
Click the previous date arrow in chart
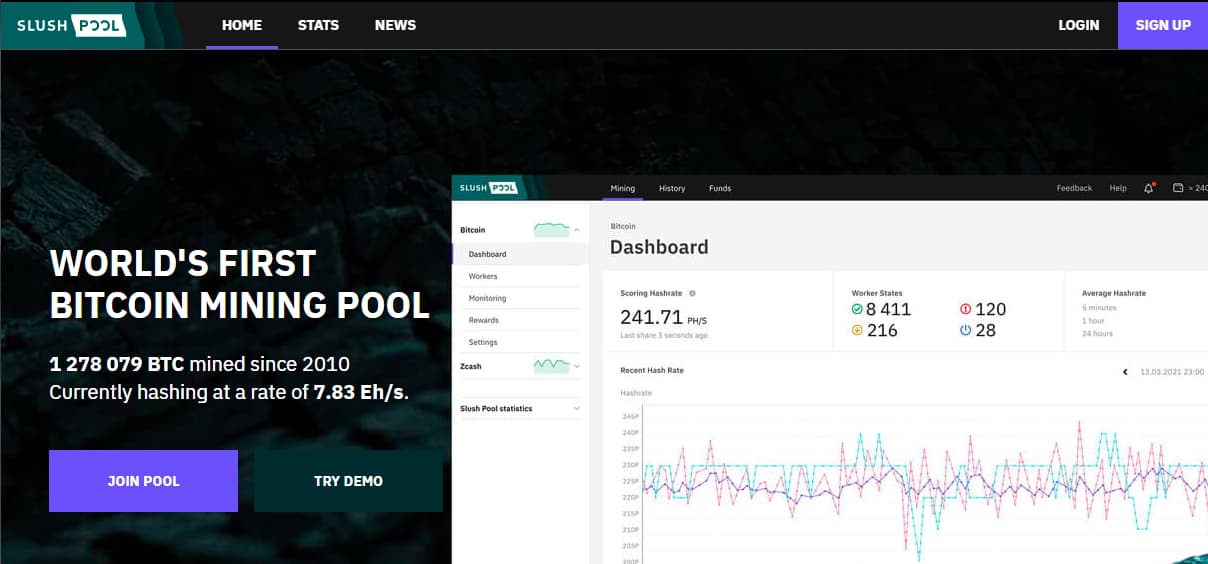[x=1125, y=372]
